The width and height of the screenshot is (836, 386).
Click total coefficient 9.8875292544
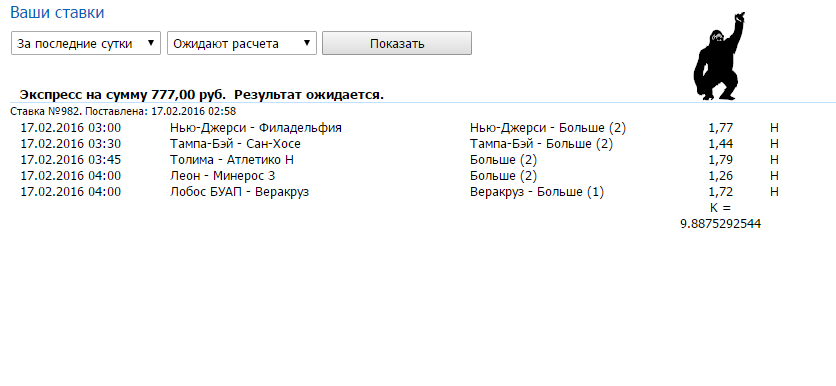coord(721,224)
